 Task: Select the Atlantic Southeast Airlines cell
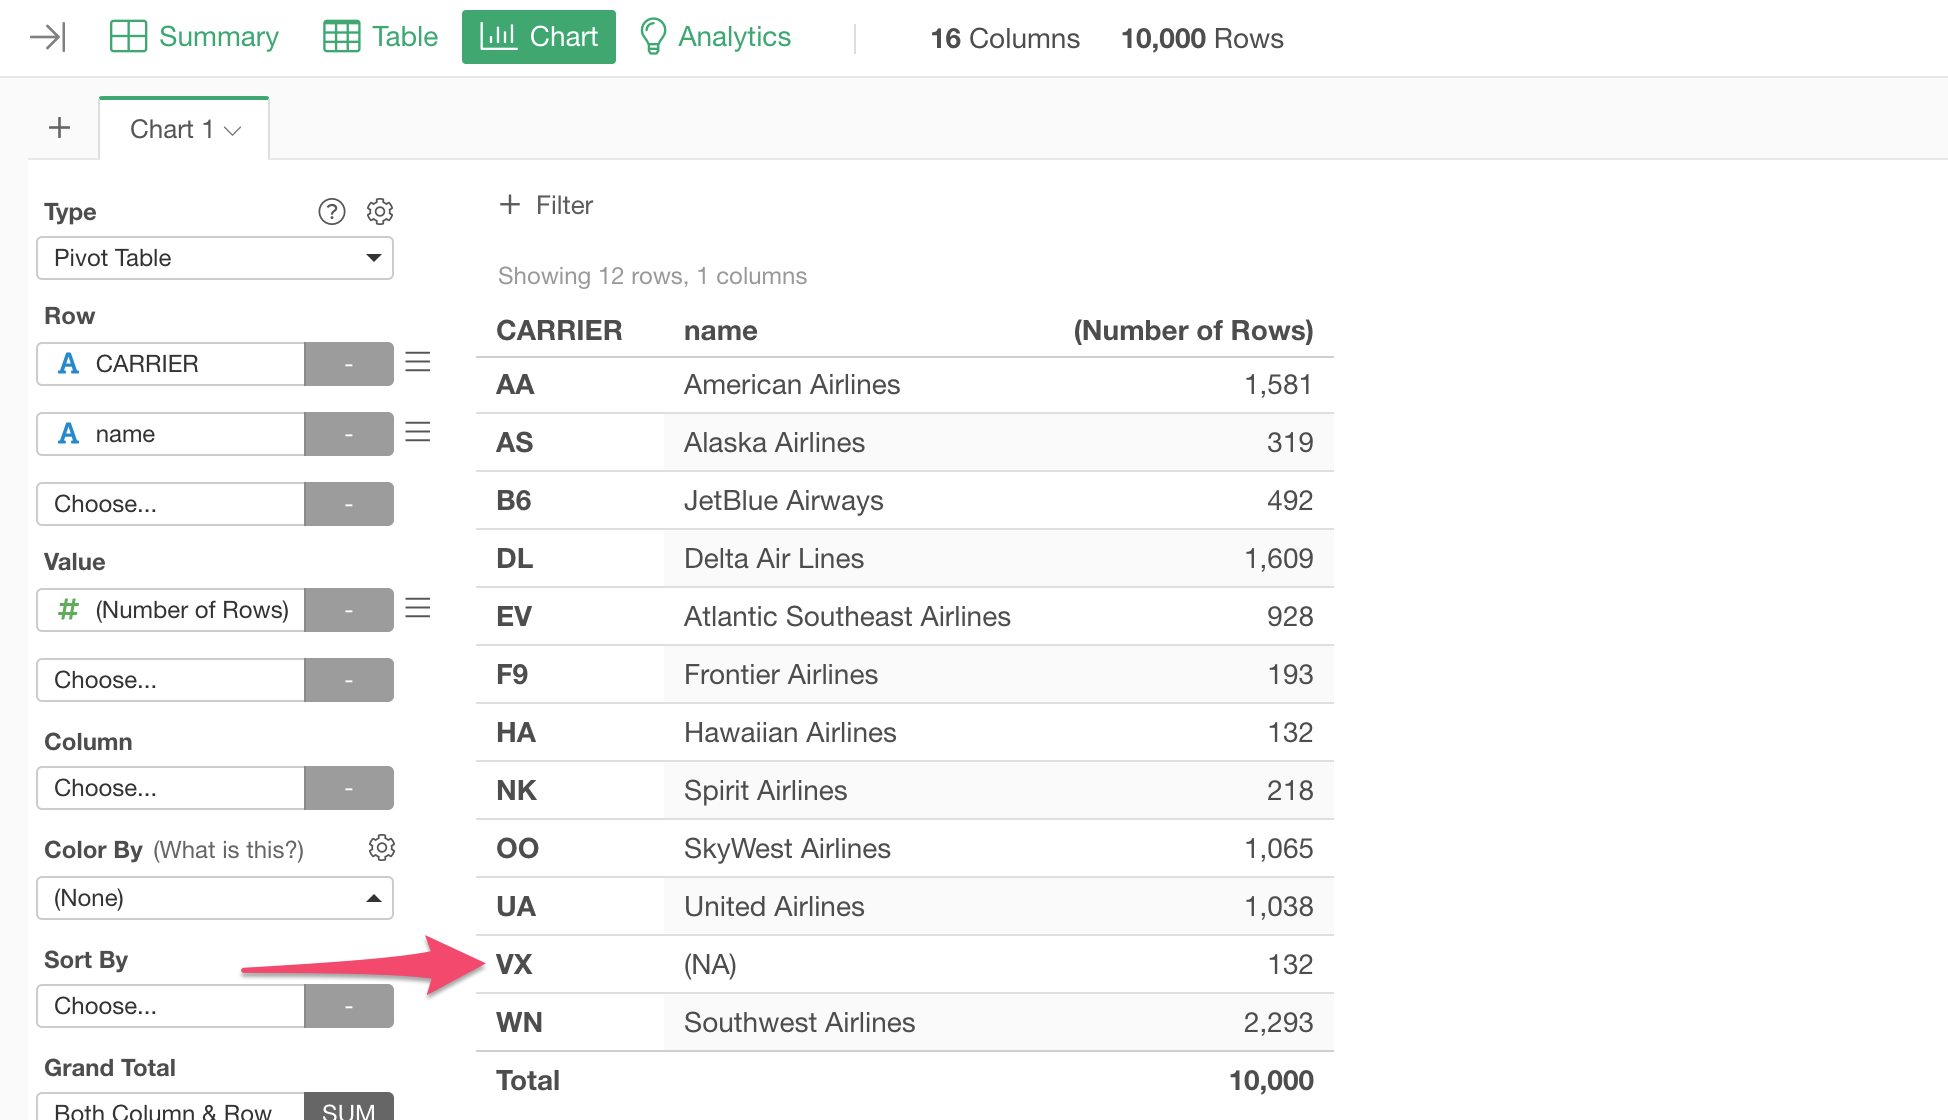[847, 617]
